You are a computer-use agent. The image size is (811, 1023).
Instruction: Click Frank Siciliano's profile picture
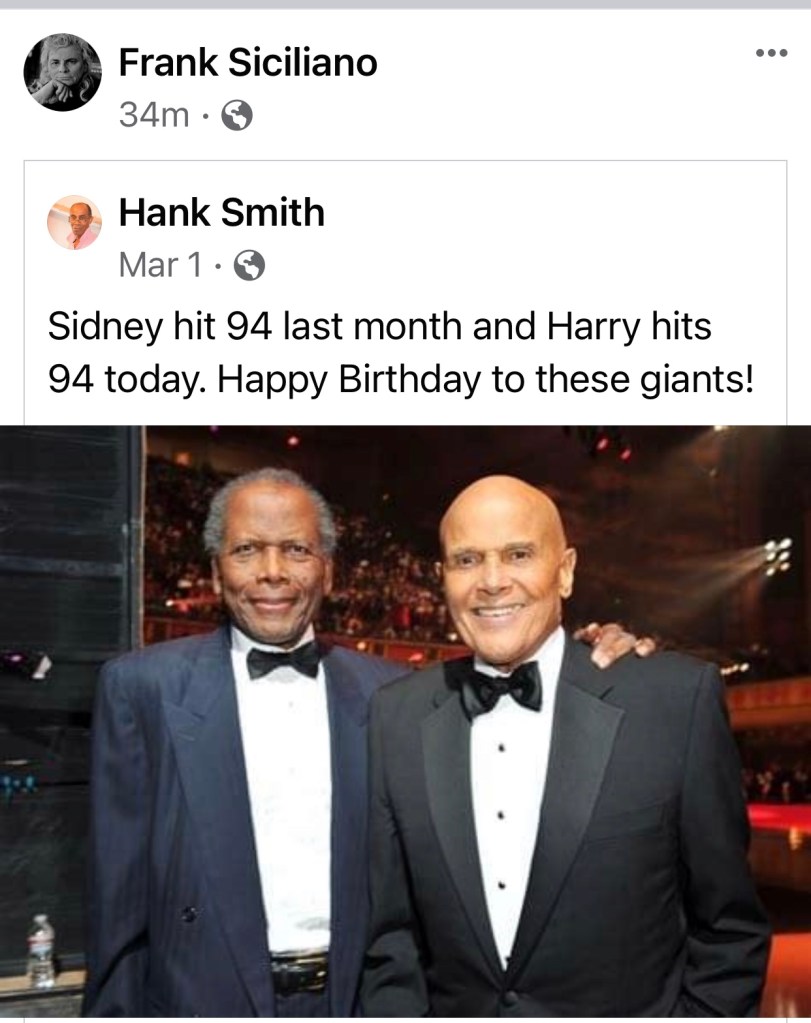pos(62,72)
